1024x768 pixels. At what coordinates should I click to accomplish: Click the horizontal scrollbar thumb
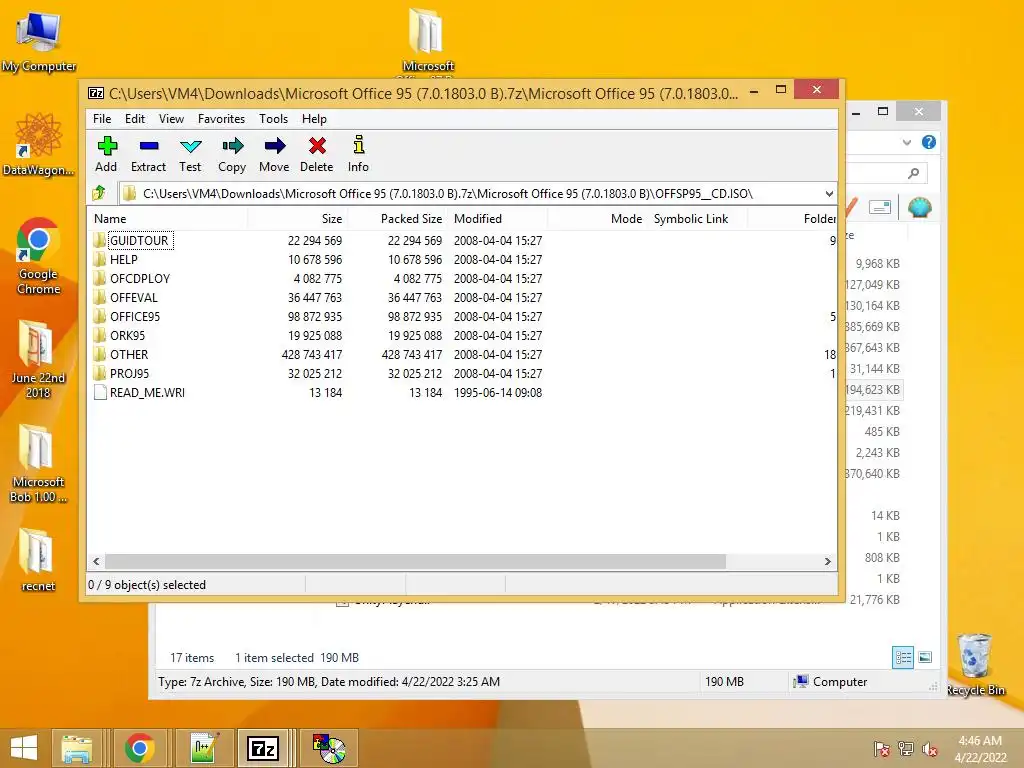click(415, 561)
